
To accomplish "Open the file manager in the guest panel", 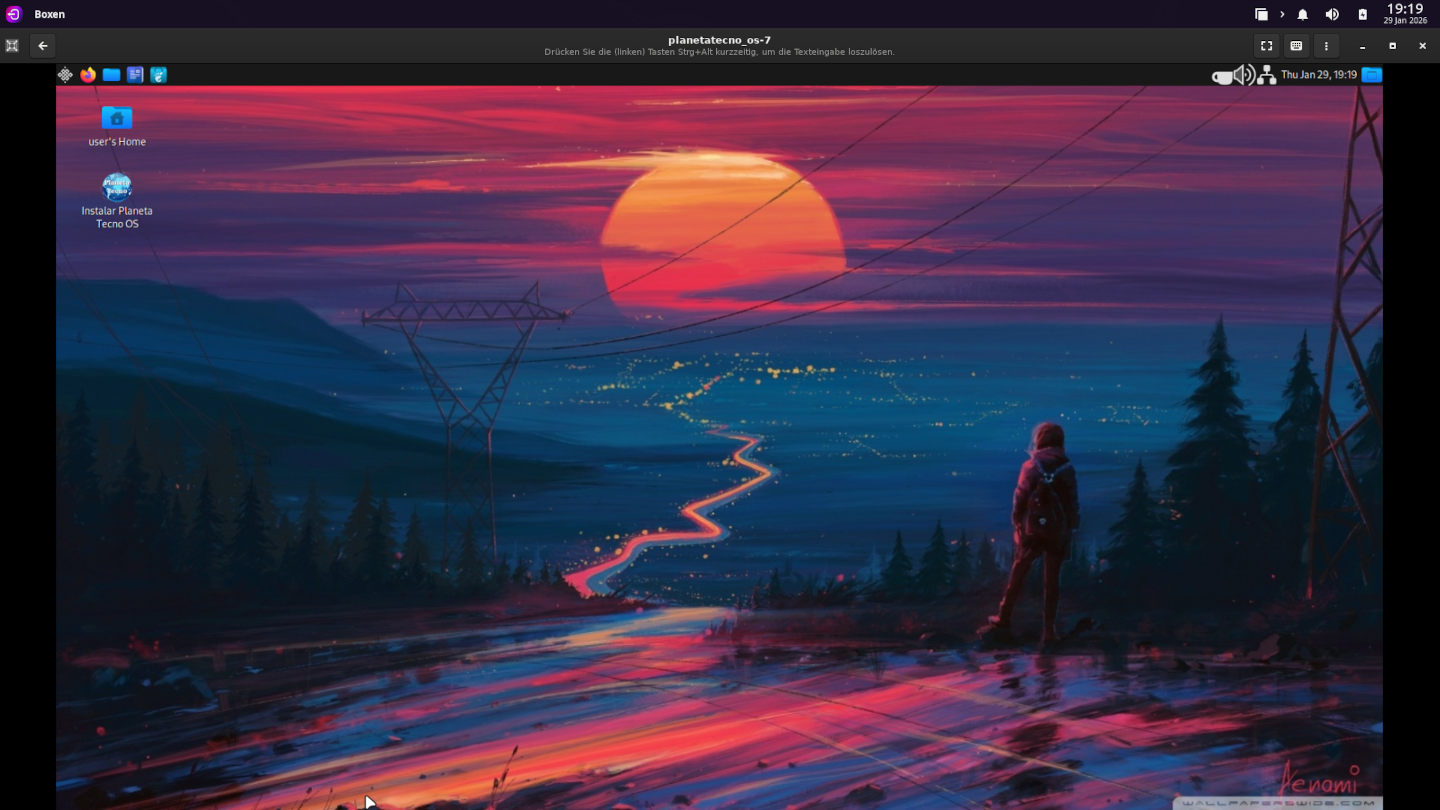I will point(111,75).
